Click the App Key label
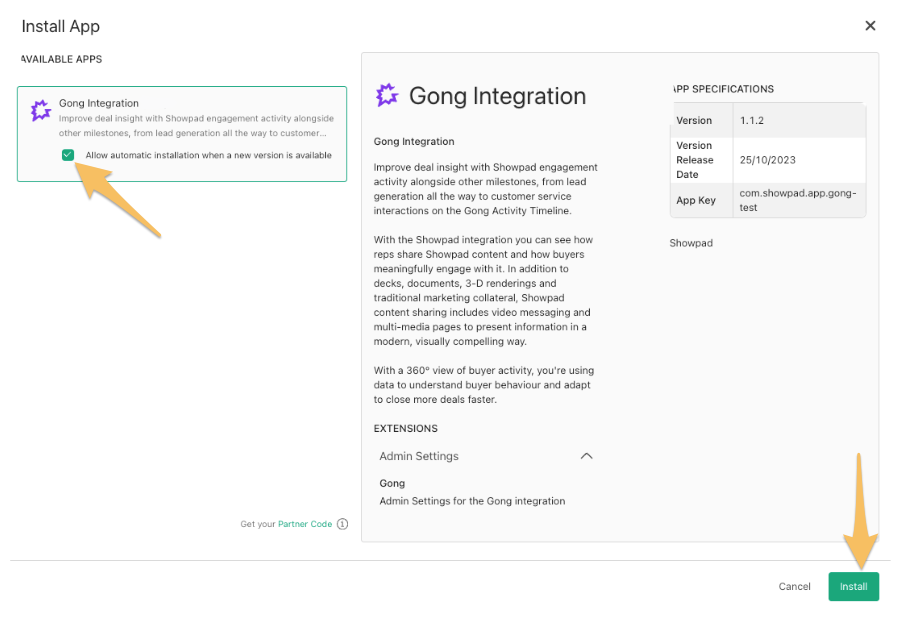Image resolution: width=899 pixels, height=621 pixels. point(695,200)
